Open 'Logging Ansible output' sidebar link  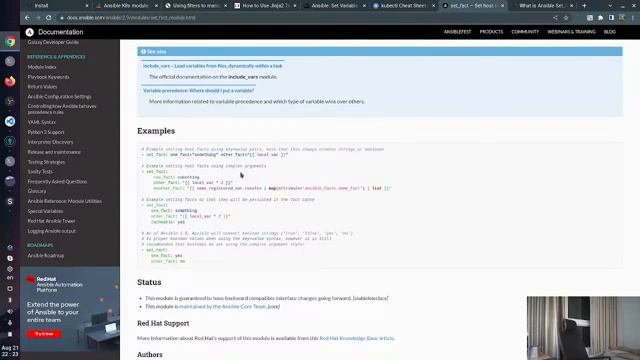tap(51, 231)
